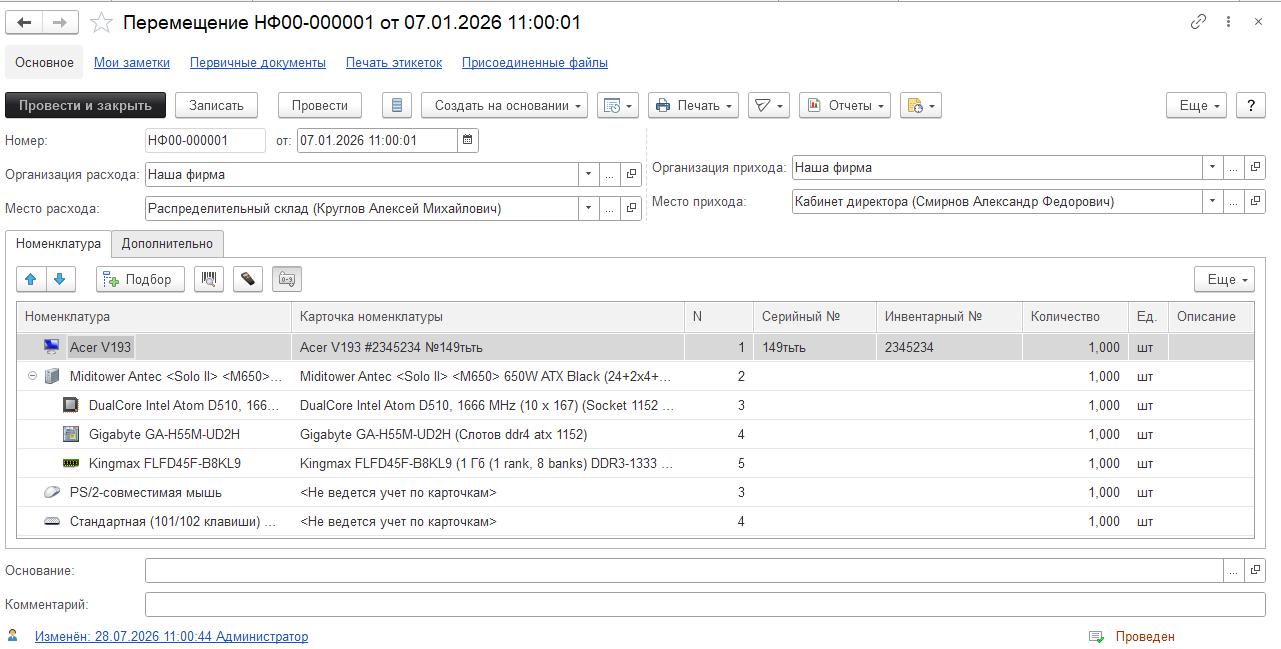Viewport: 1281px width, 649px height.
Task: Switch to the Мои заметки tab
Action: (132, 62)
